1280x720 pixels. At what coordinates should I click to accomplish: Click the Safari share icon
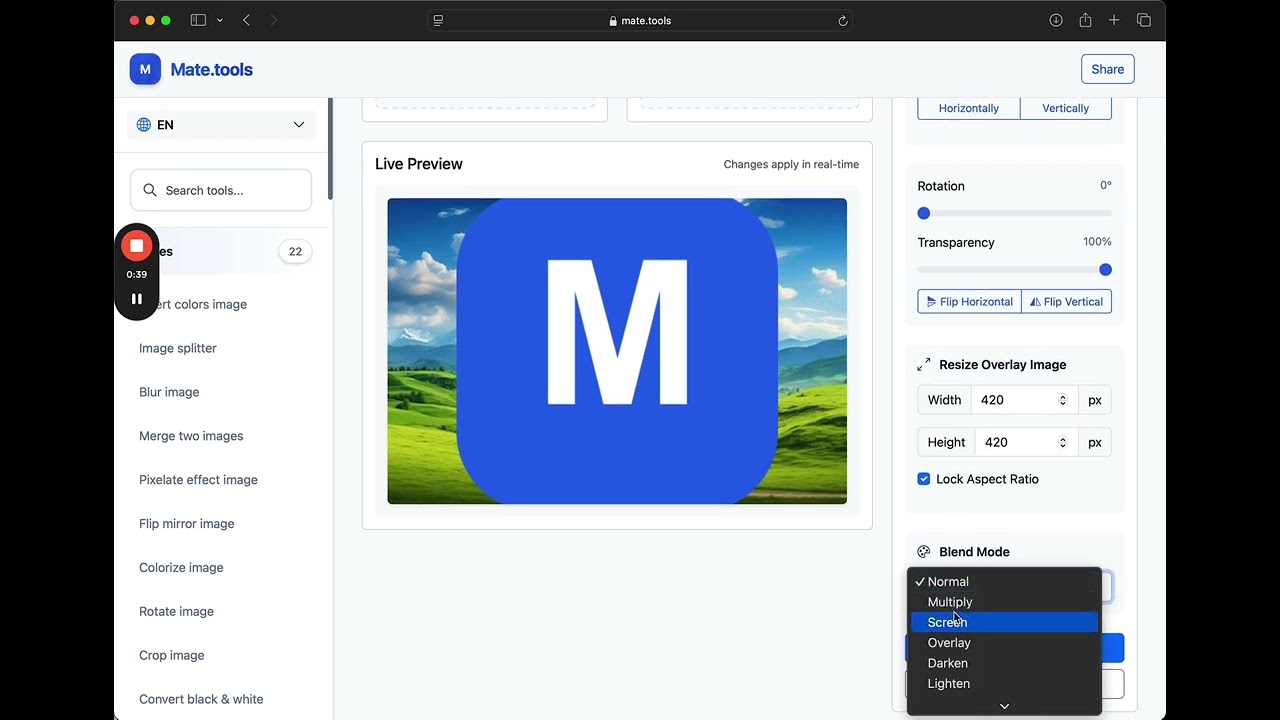point(1085,20)
